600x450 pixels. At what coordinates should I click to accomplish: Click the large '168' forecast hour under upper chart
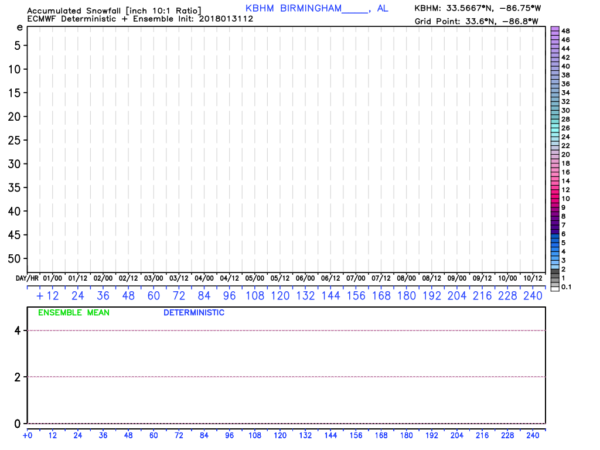click(x=381, y=296)
